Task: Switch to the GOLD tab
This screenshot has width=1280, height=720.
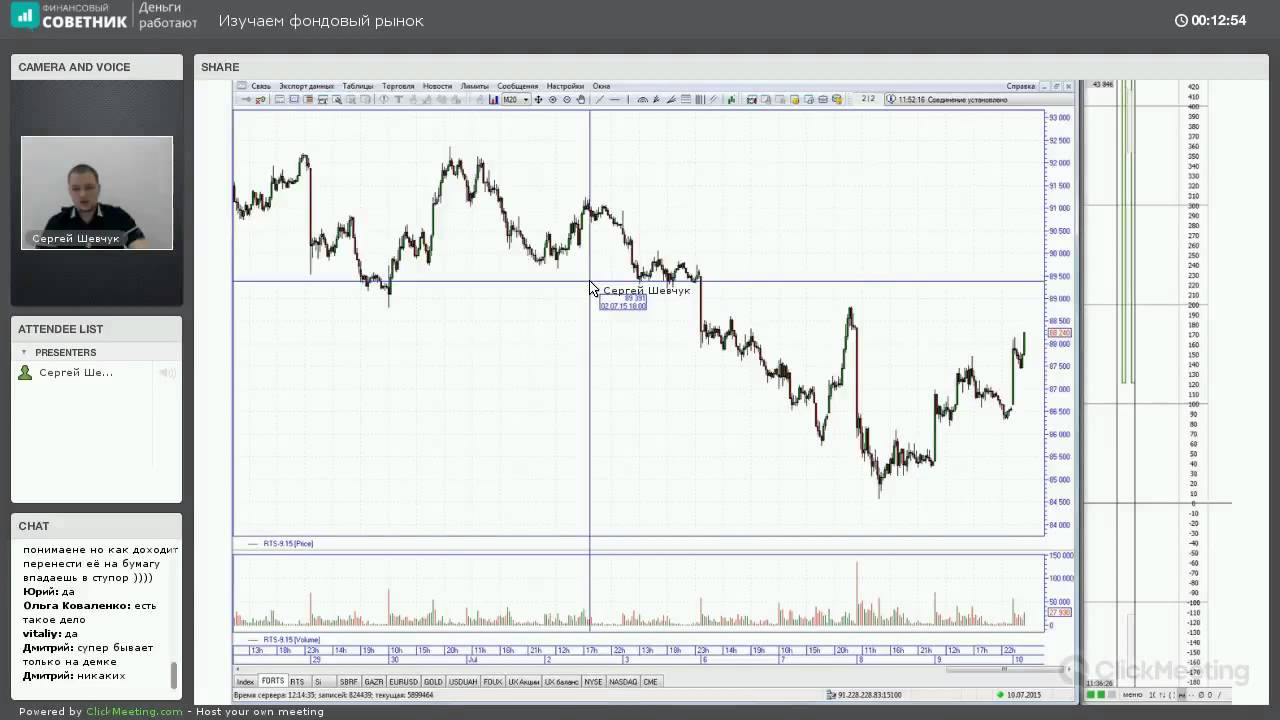Action: pos(433,681)
